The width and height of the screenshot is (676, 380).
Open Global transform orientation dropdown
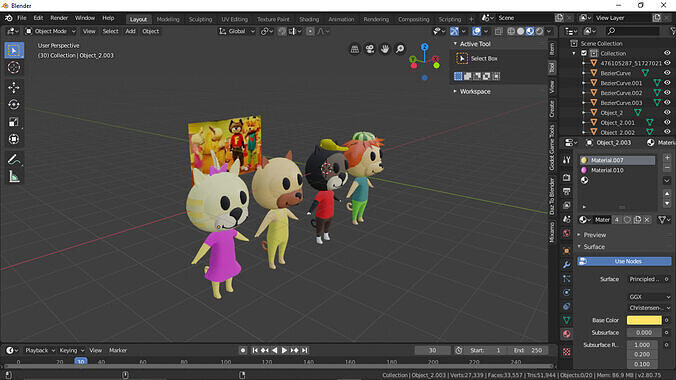click(237, 31)
